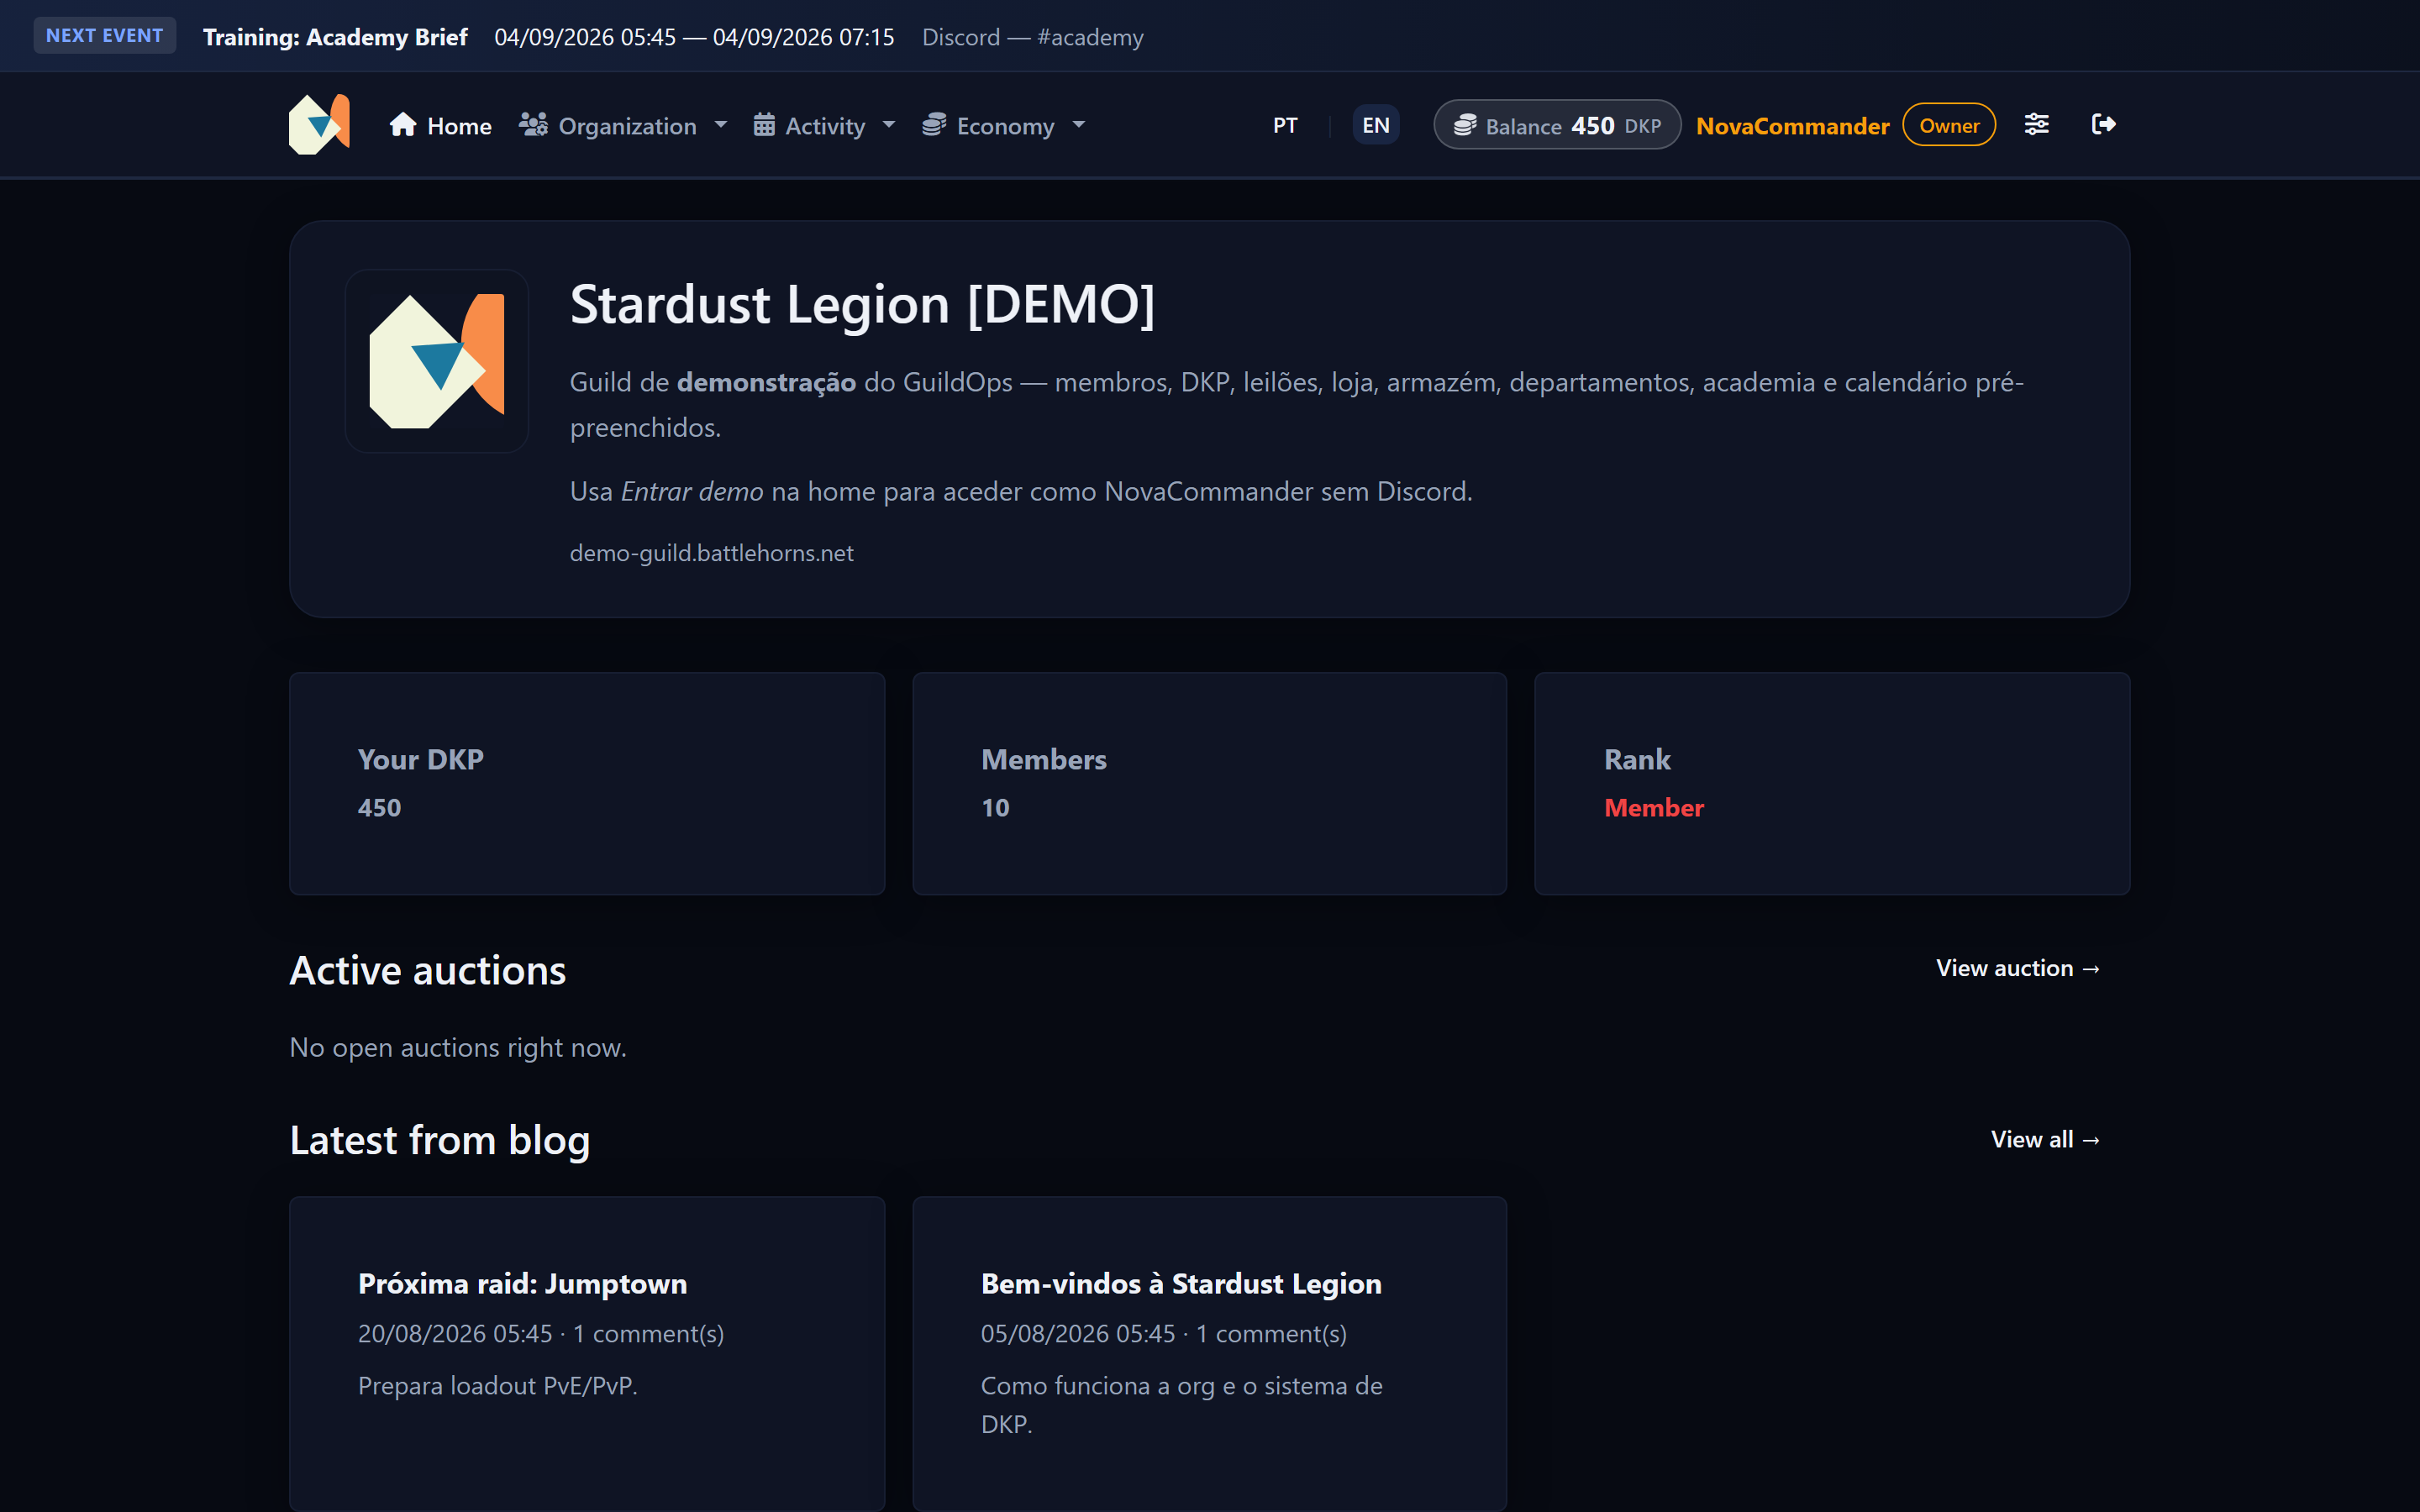Click the Economy coins icon

tap(934, 124)
